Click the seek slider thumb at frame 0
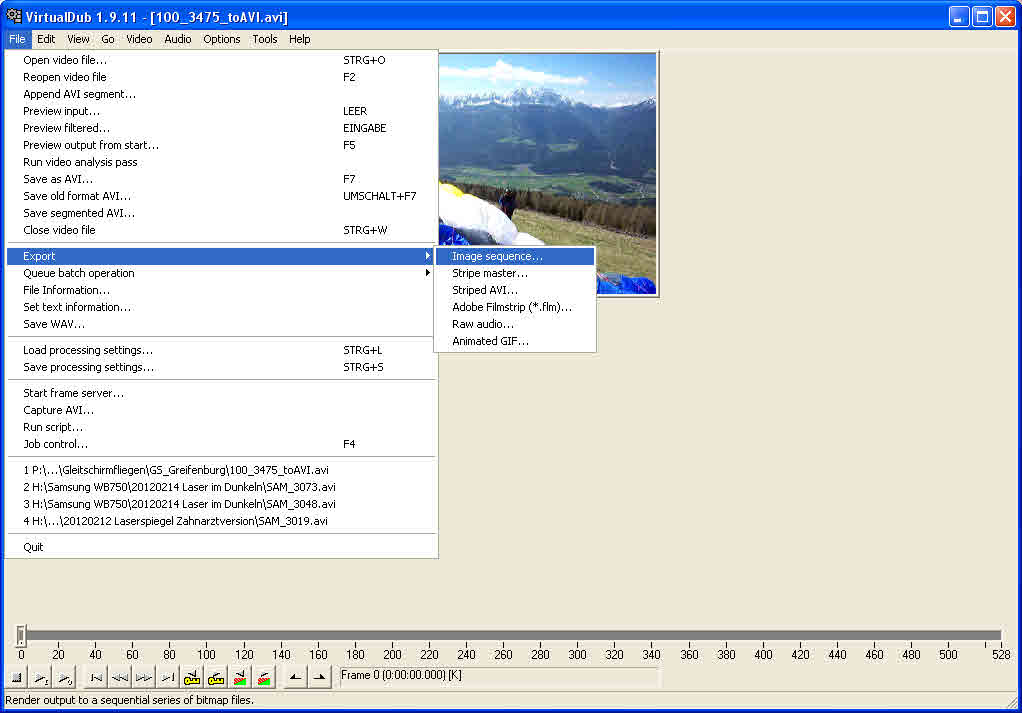Image resolution: width=1022 pixels, height=713 pixels. tap(21, 635)
